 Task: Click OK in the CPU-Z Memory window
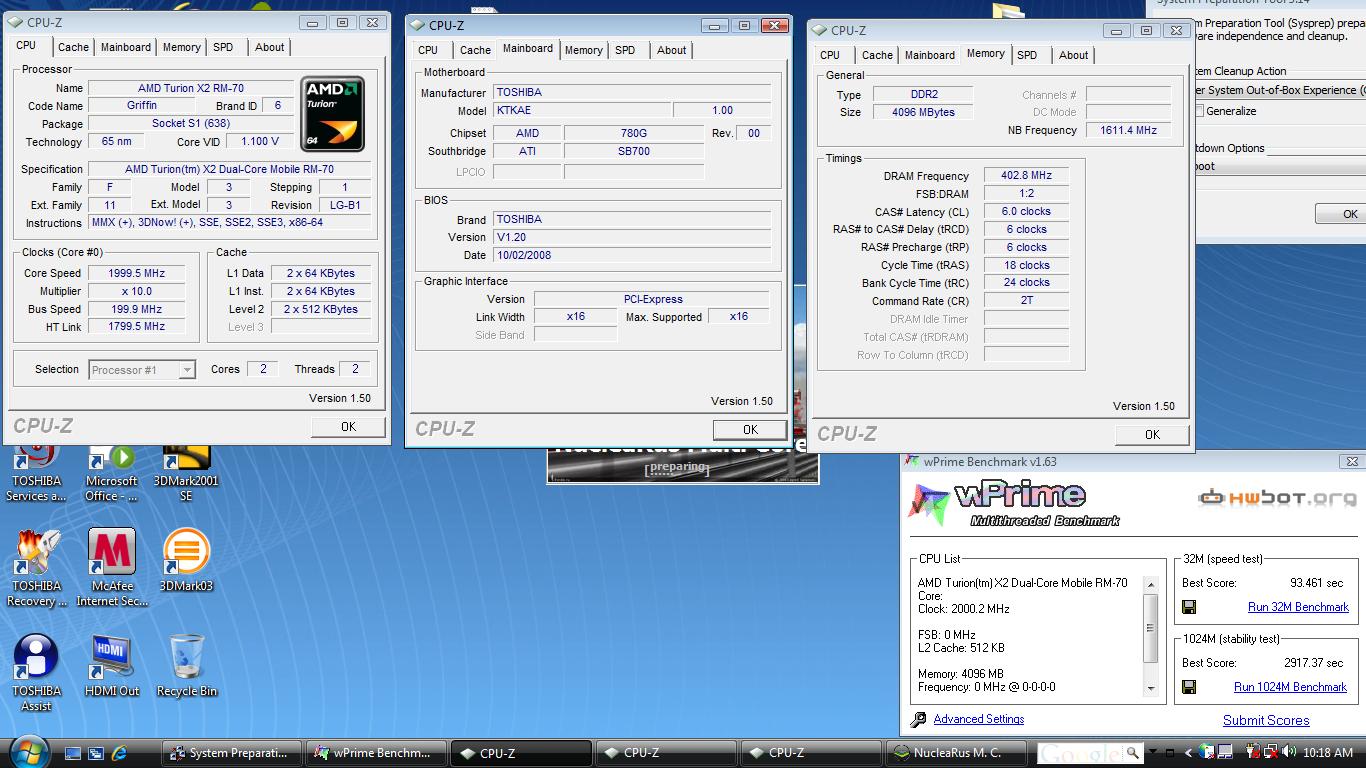1152,435
